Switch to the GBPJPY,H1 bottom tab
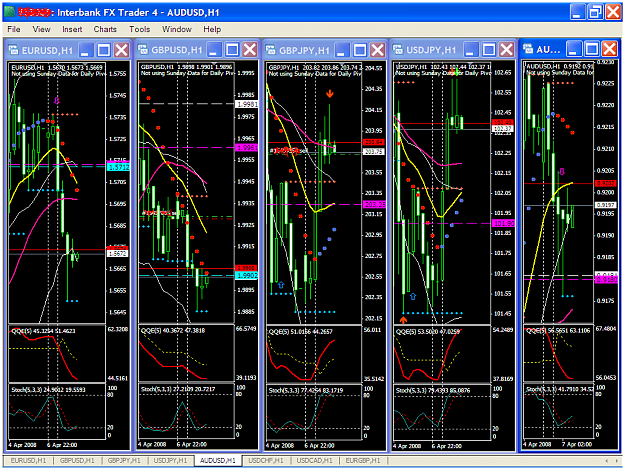625x470 pixels. click(124, 460)
